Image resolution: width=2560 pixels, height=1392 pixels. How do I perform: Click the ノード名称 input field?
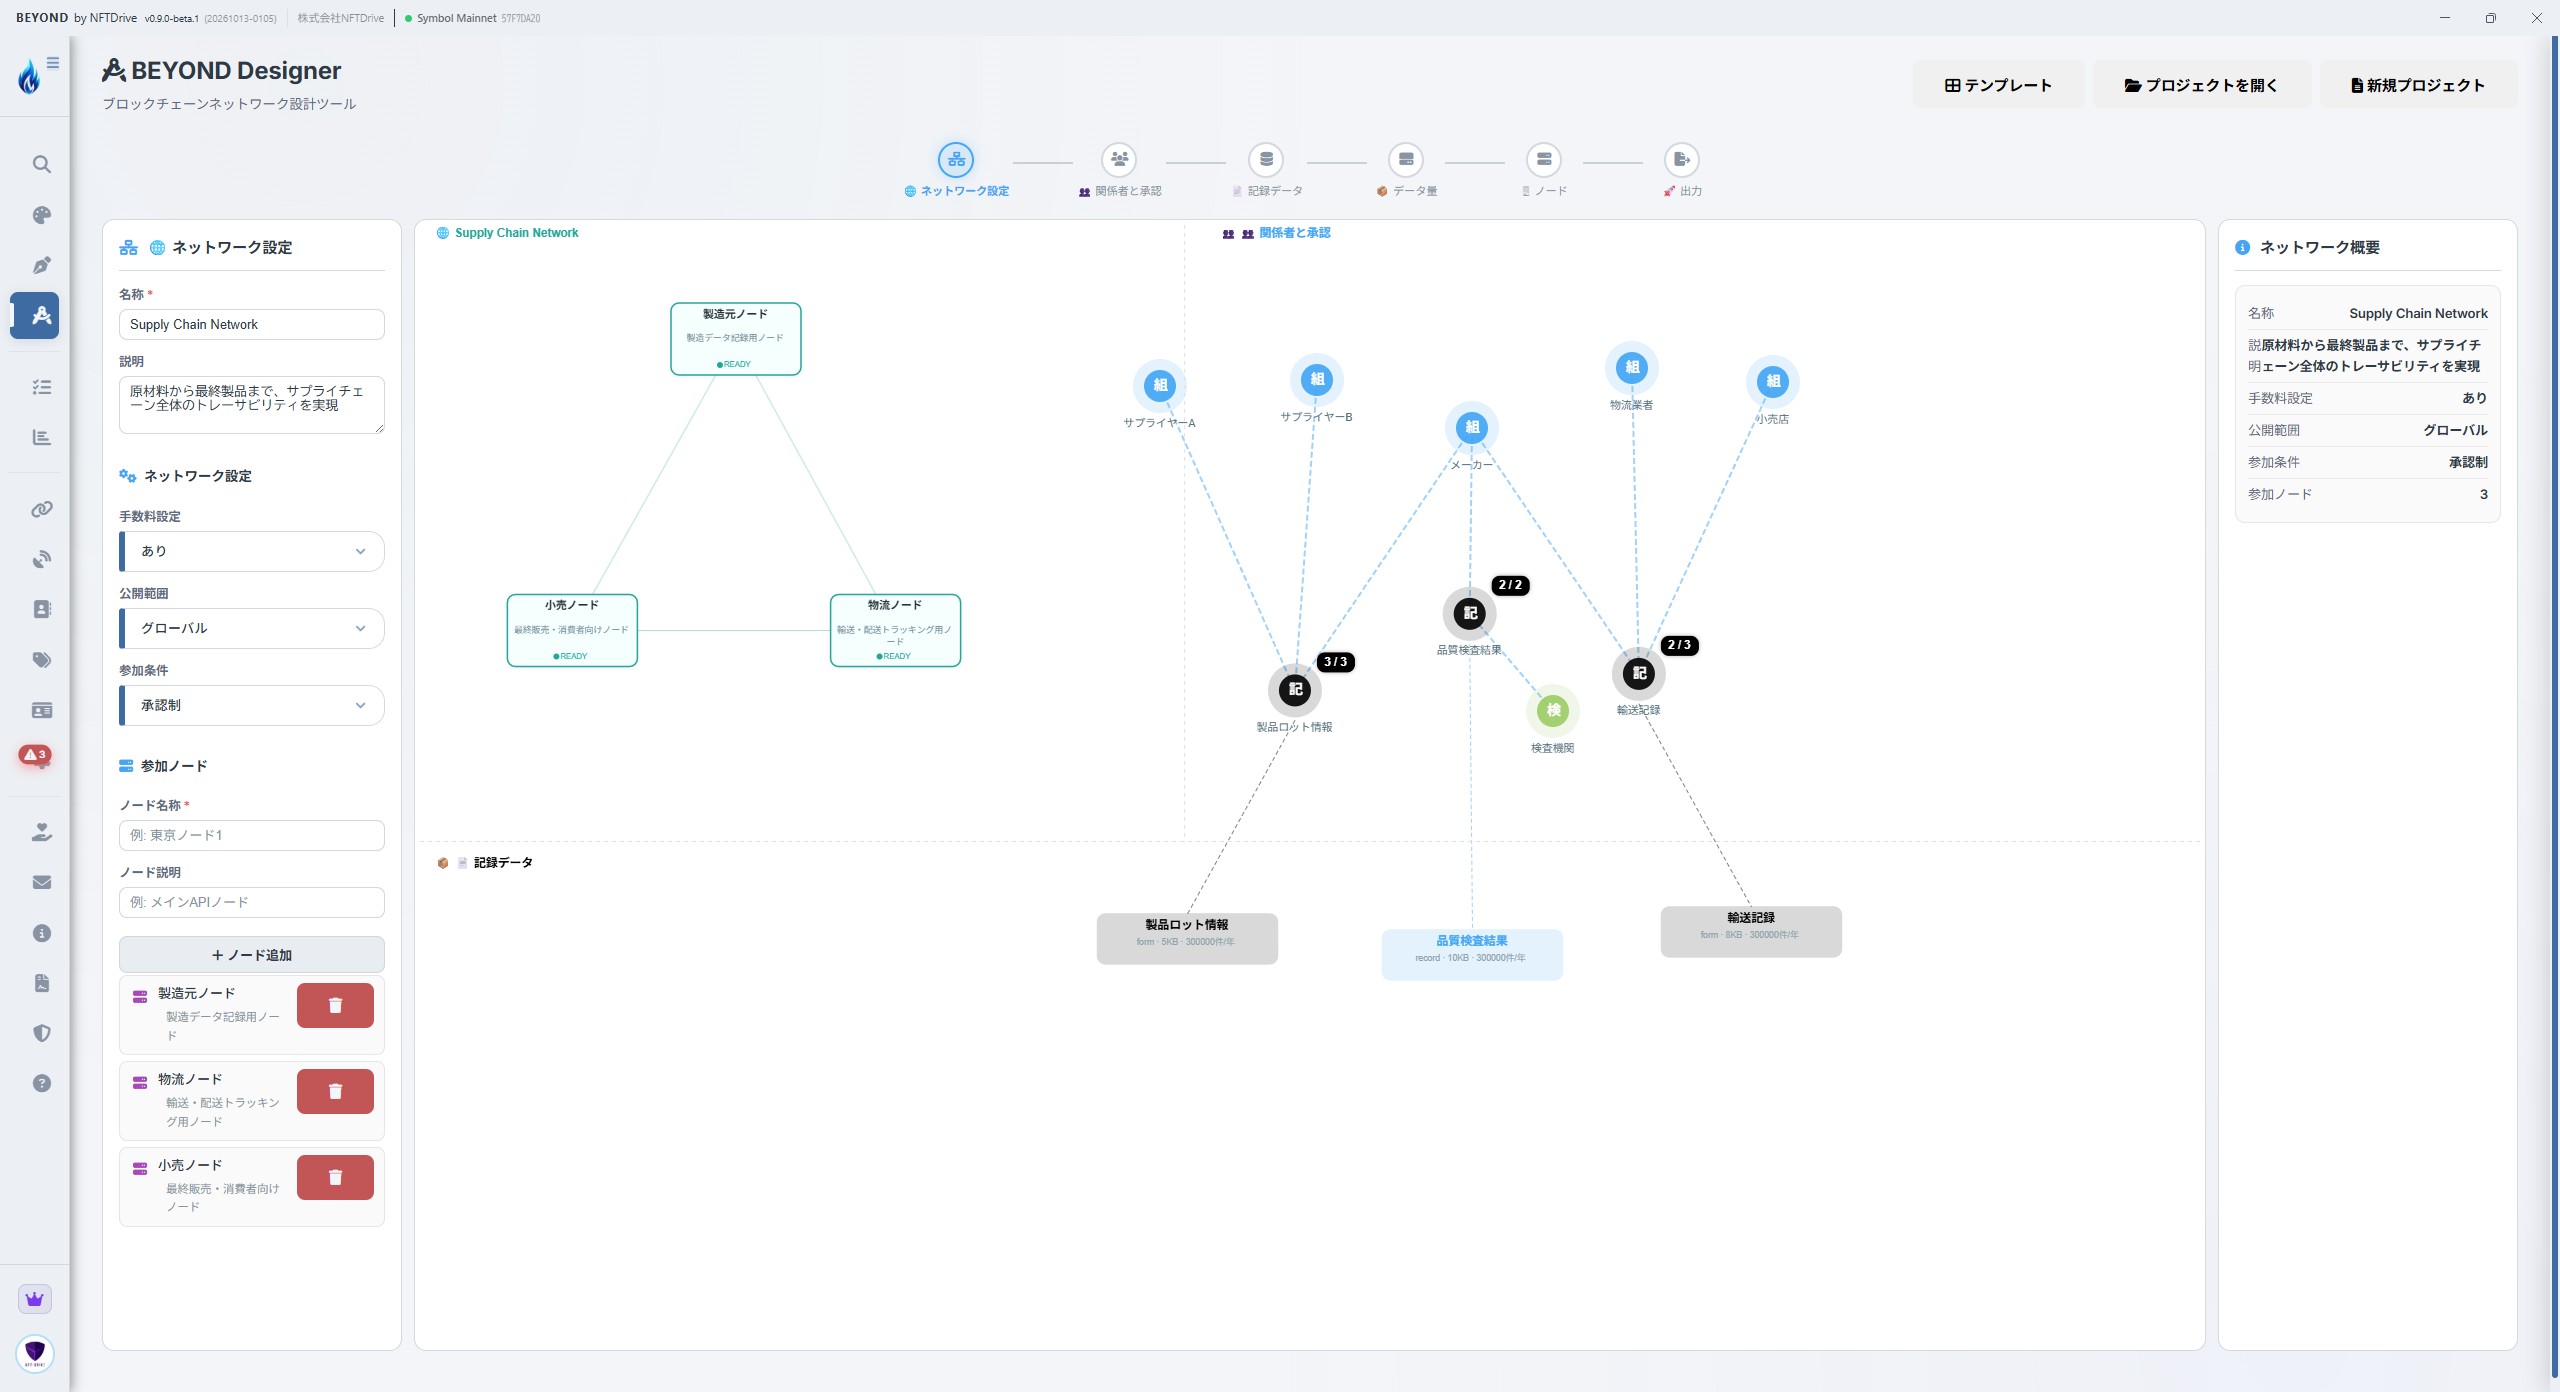point(252,835)
